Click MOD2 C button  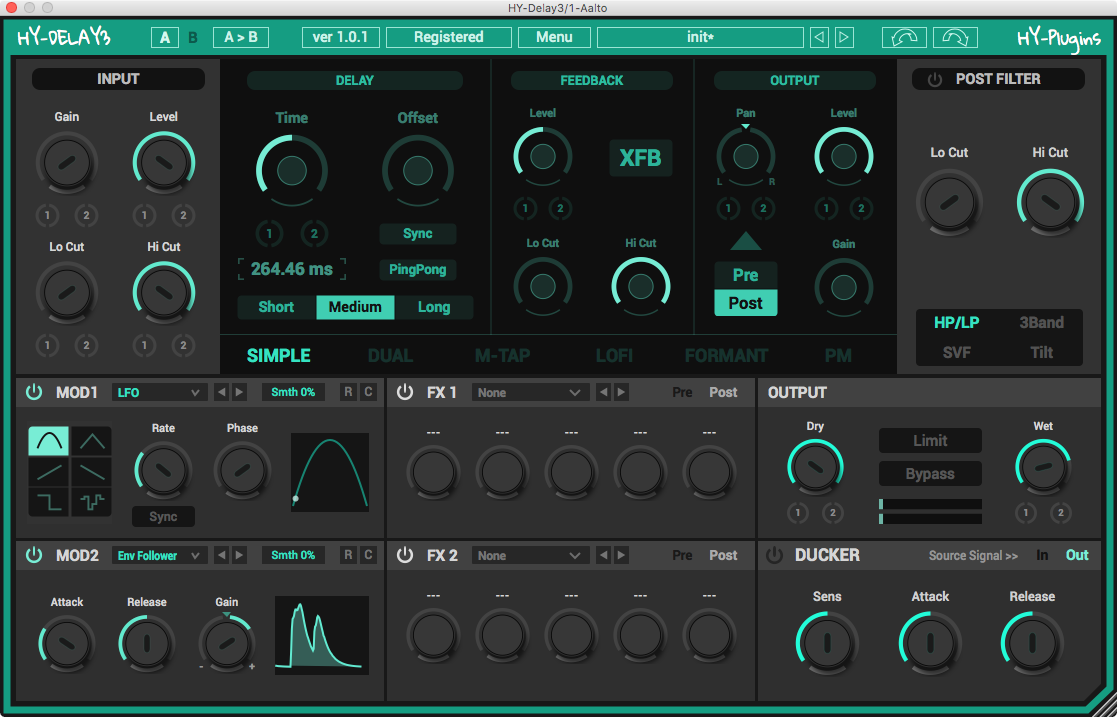coord(368,555)
